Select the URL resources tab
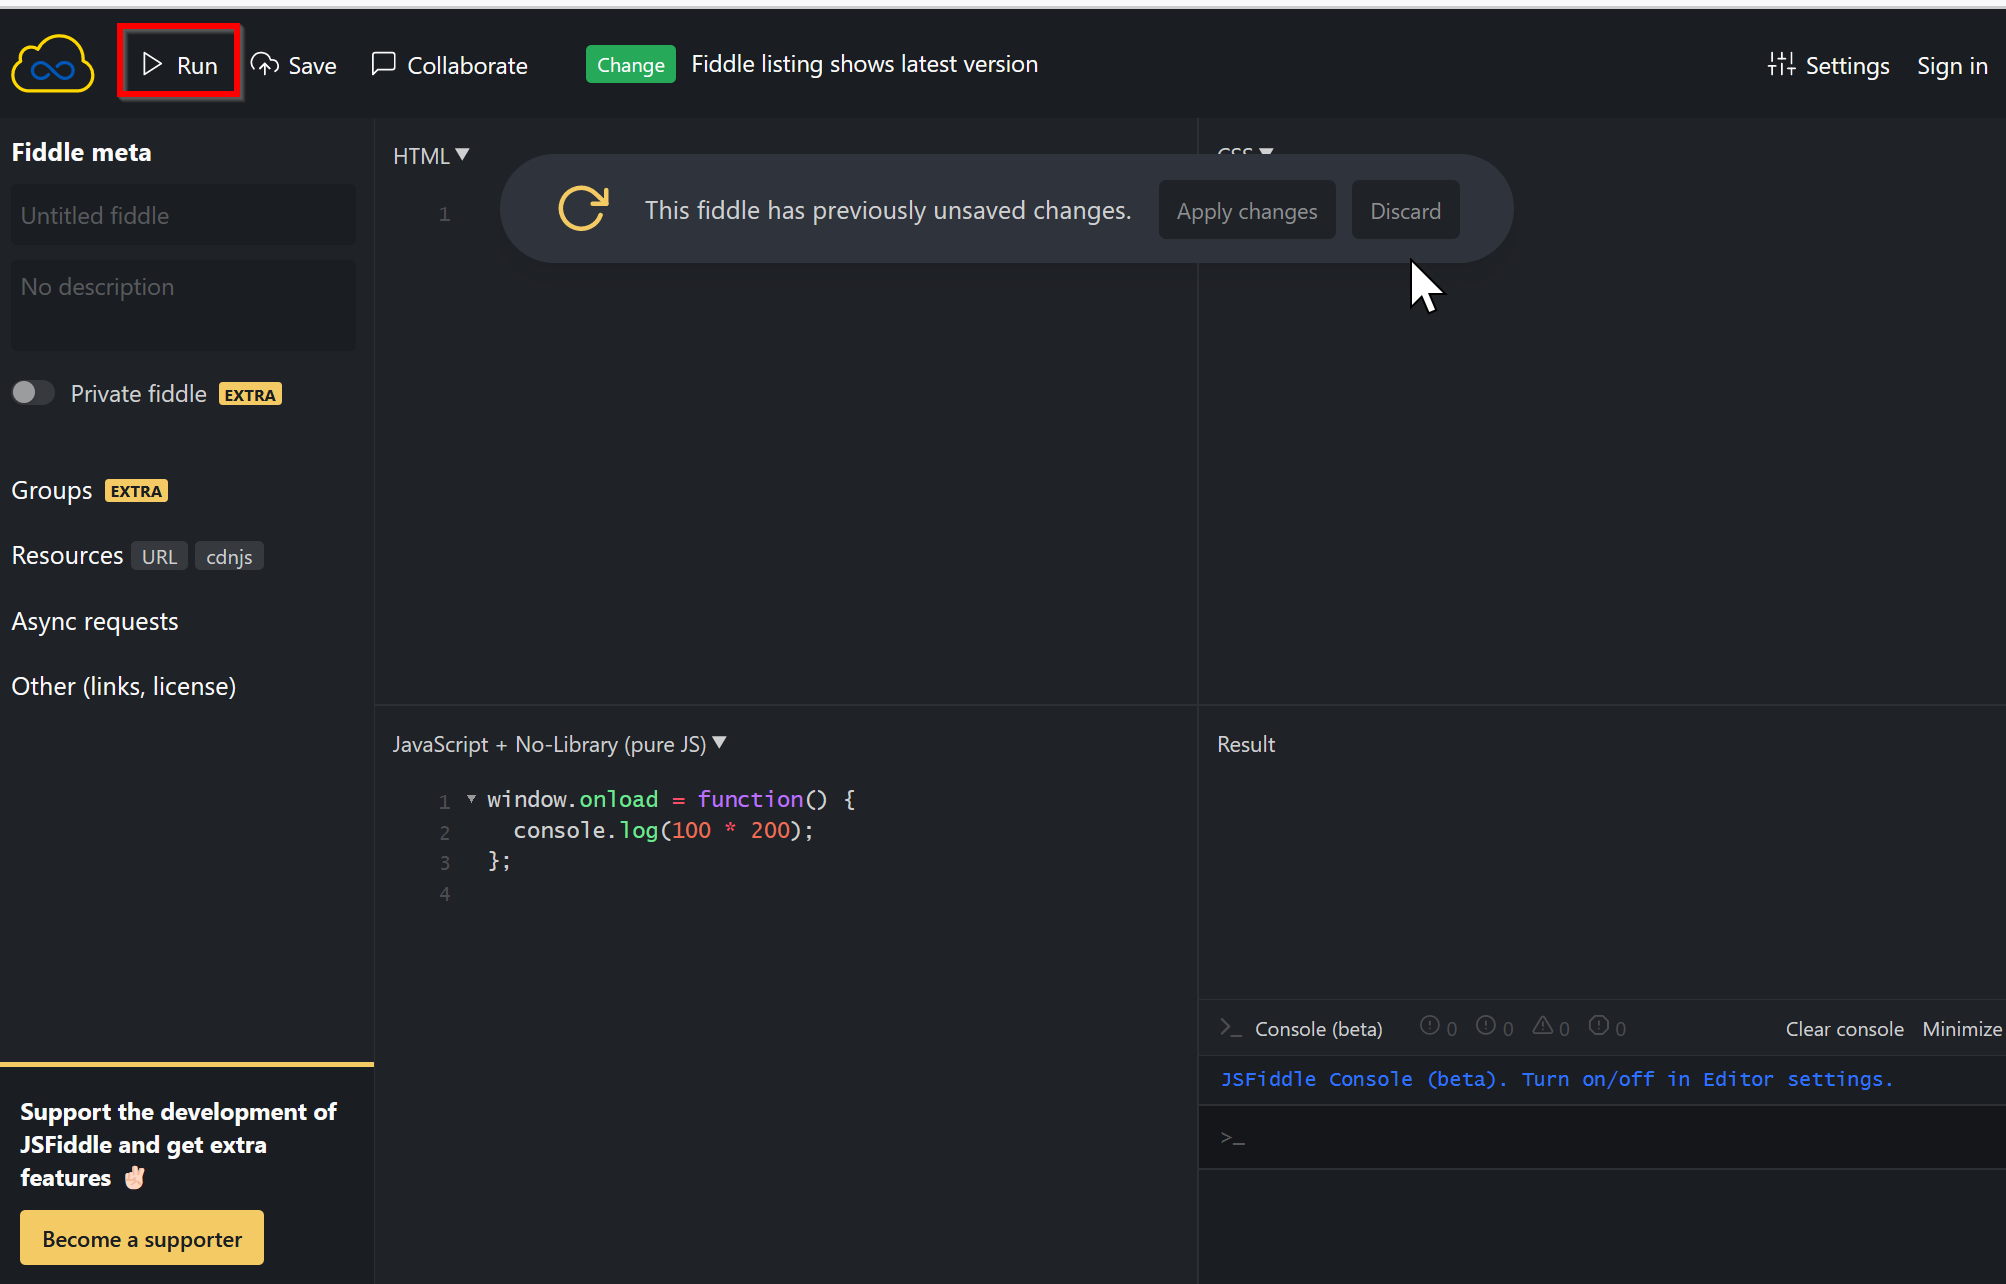Viewport: 2006px width, 1284px height. [159, 556]
